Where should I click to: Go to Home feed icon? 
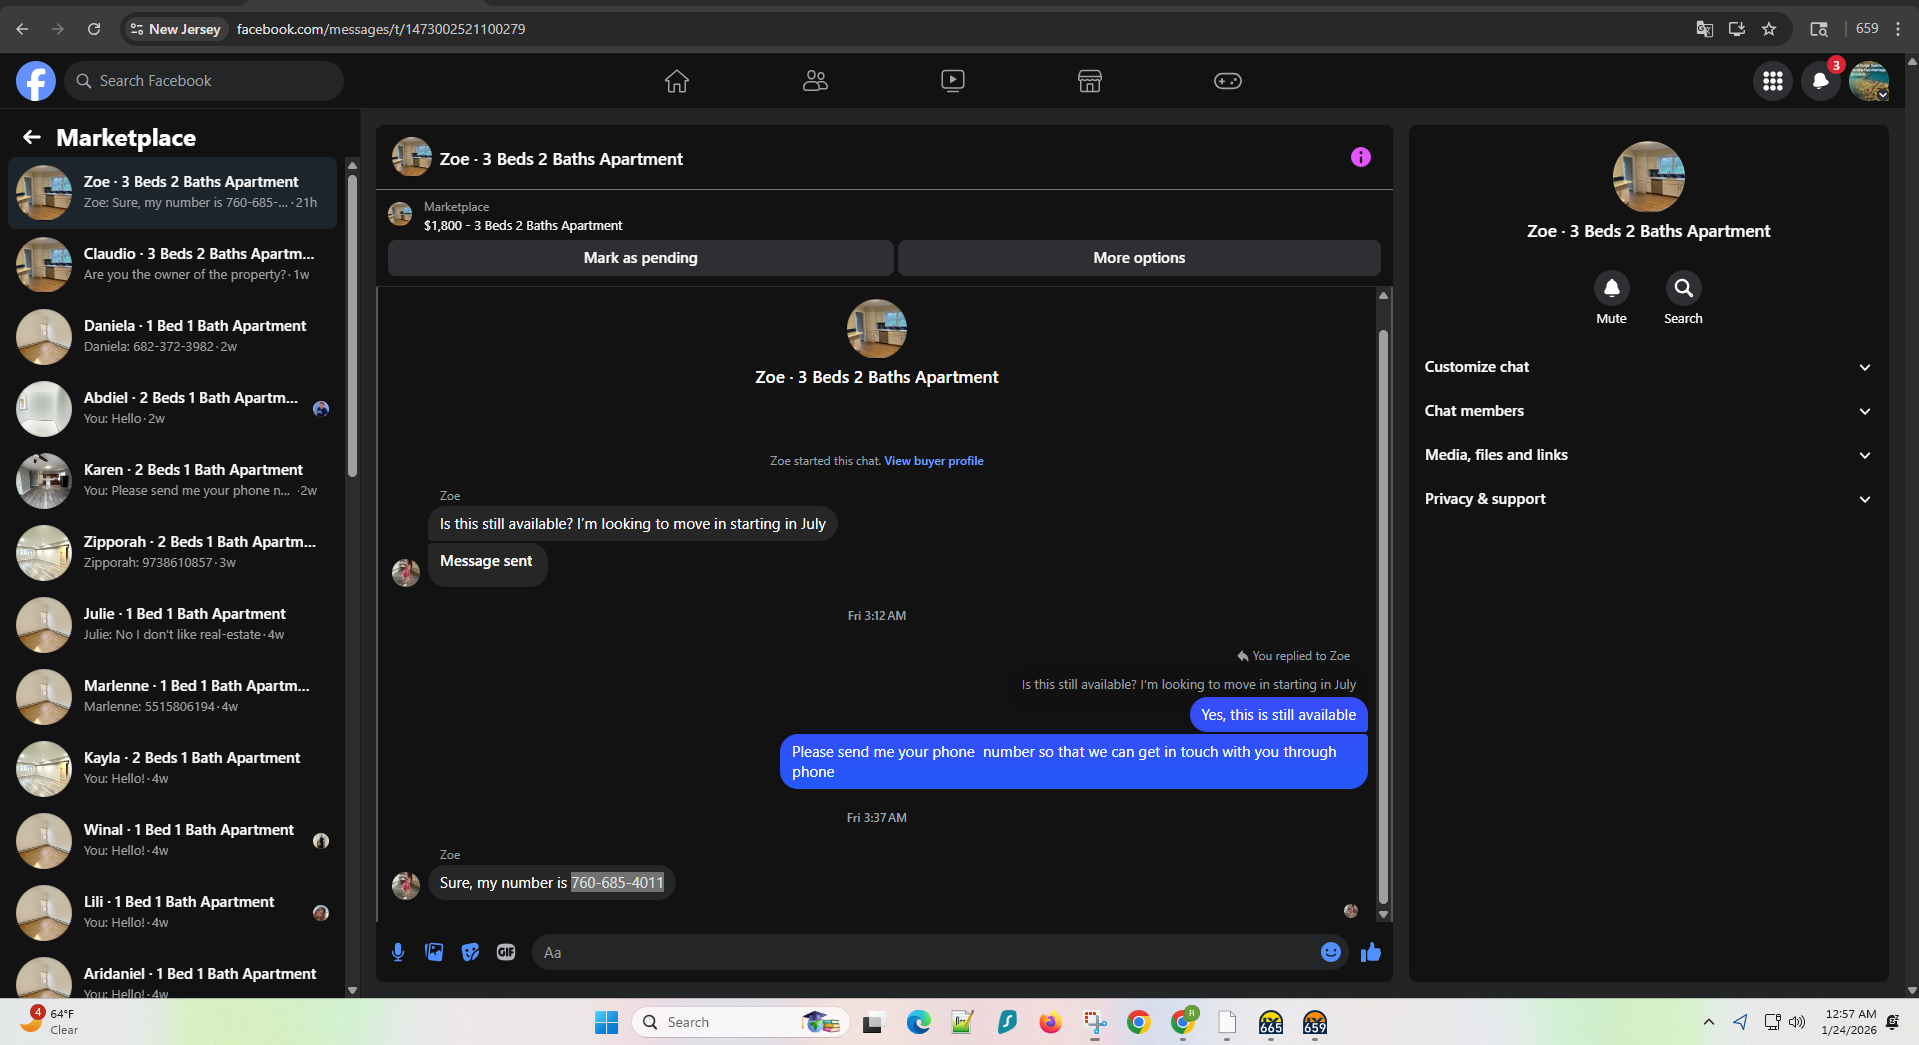click(677, 81)
